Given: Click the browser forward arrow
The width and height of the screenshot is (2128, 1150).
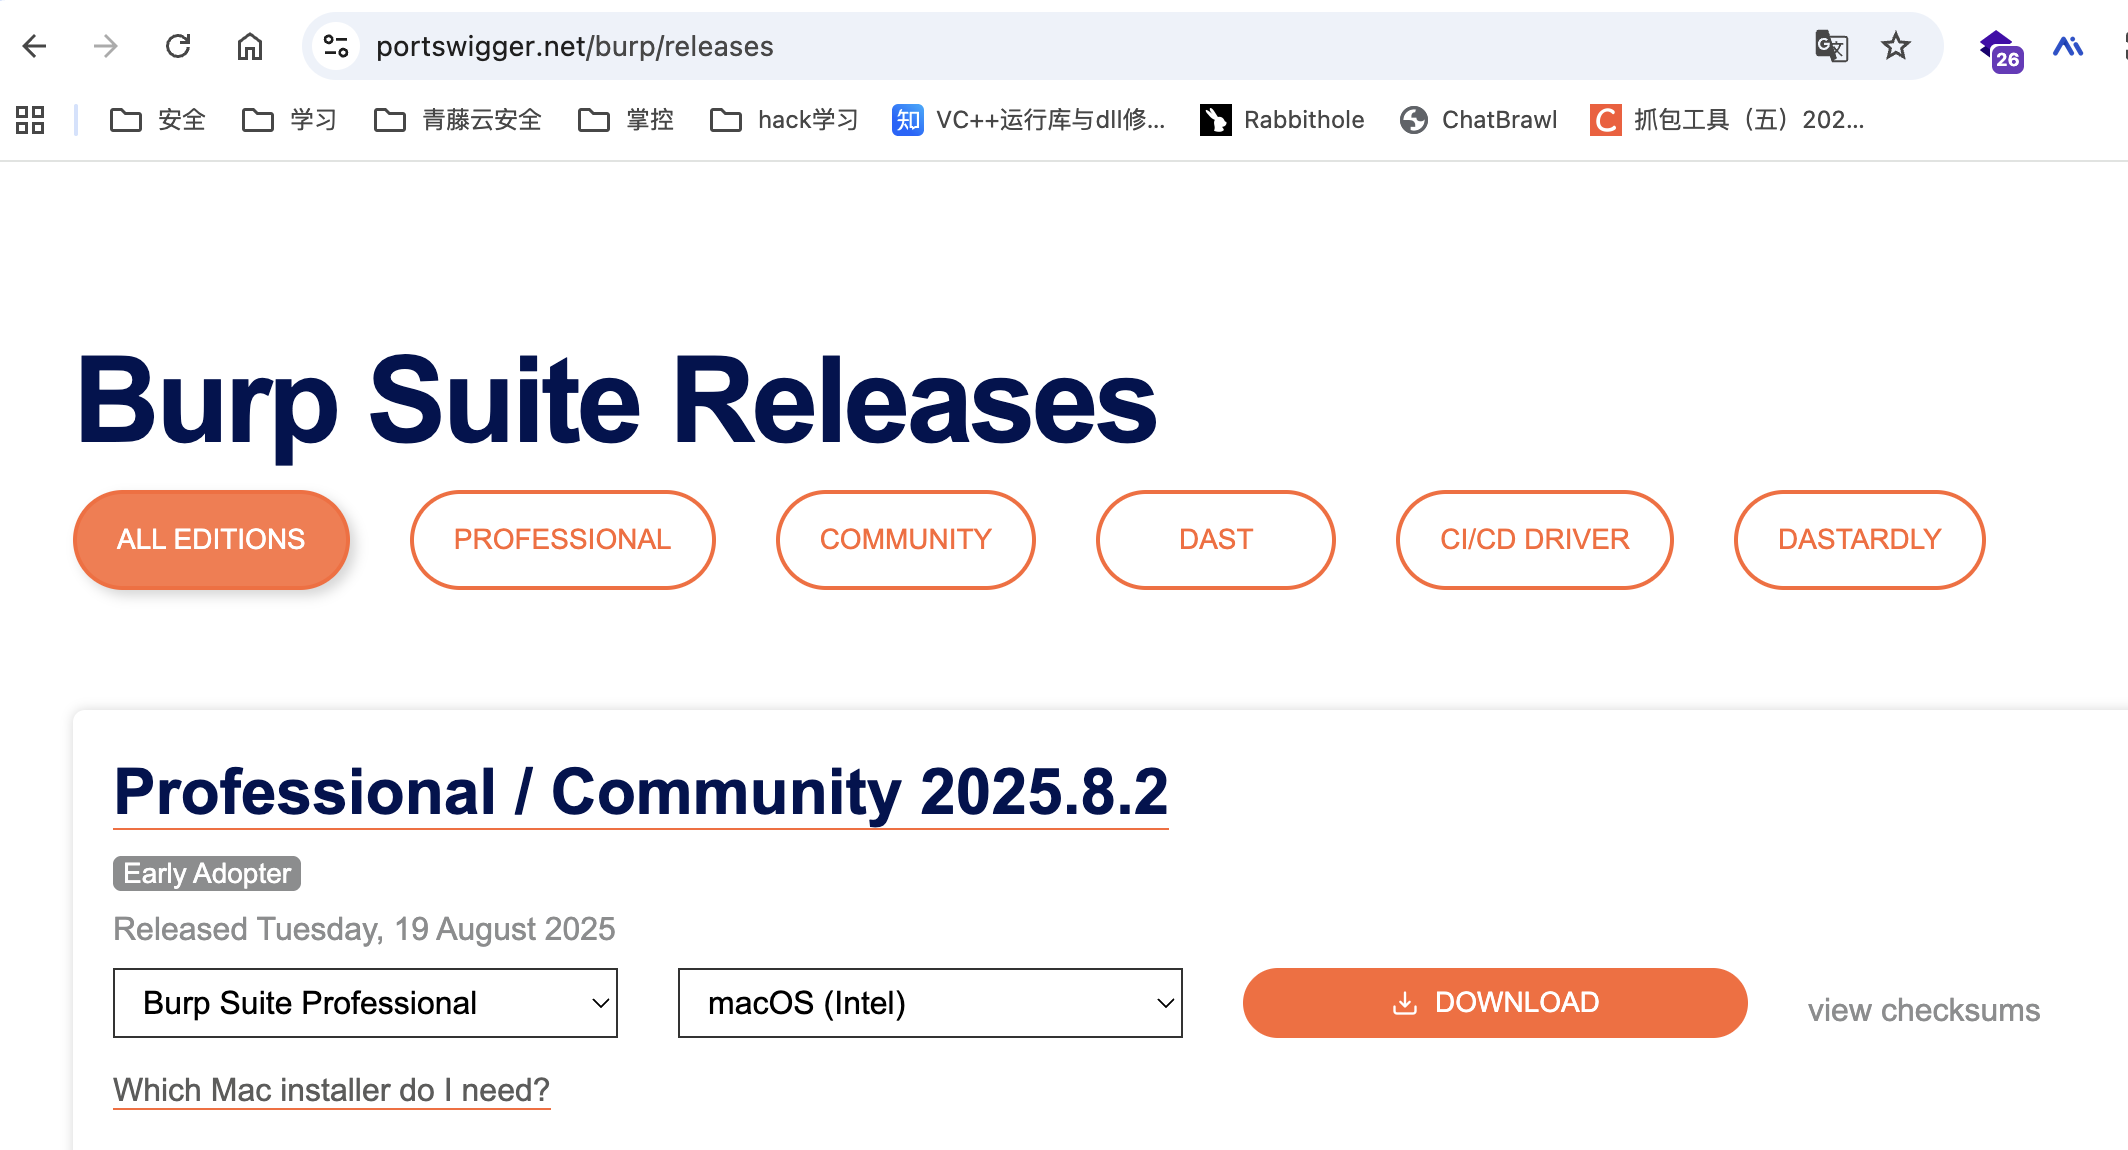Looking at the screenshot, I should [105, 46].
